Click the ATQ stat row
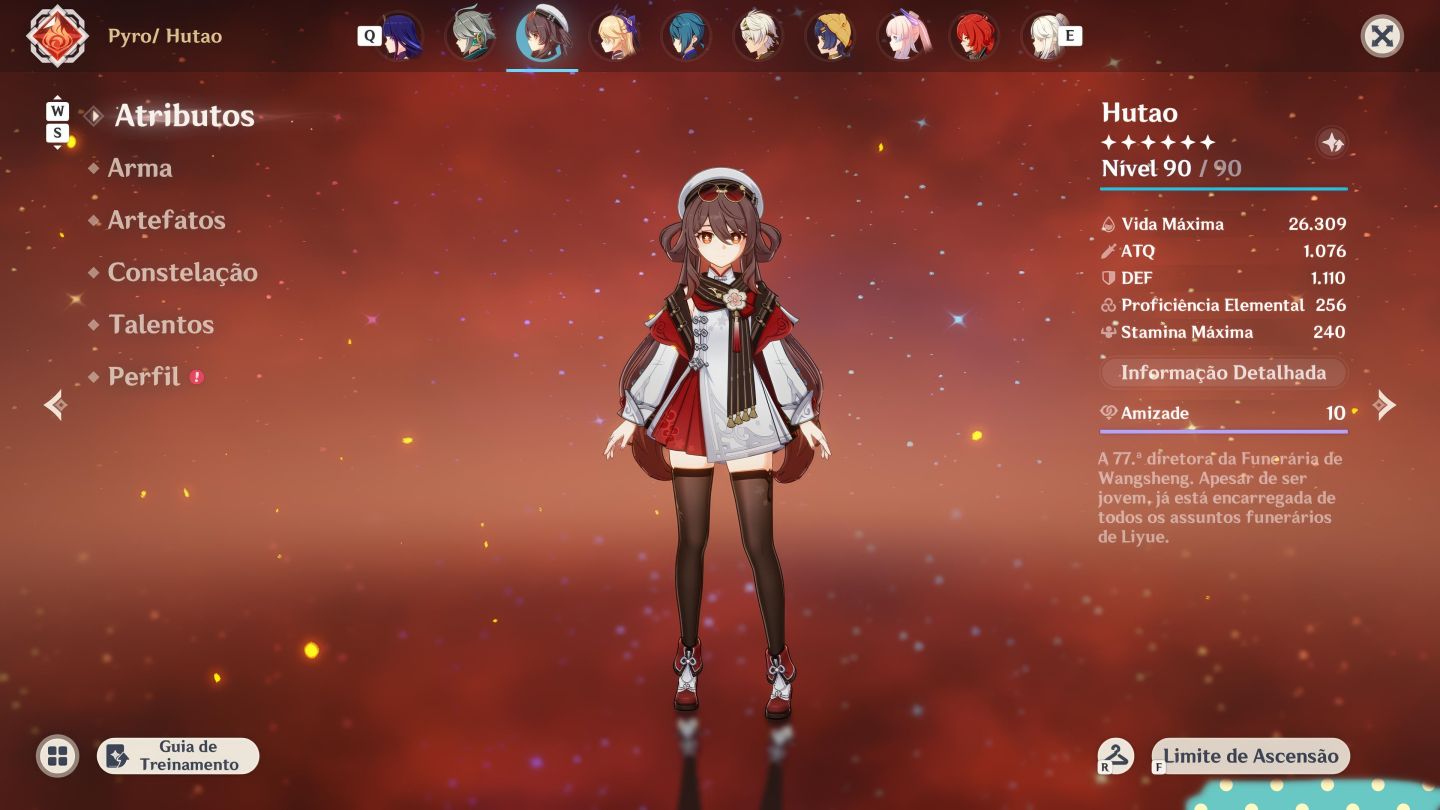Viewport: 1440px width, 810px height. [1223, 251]
